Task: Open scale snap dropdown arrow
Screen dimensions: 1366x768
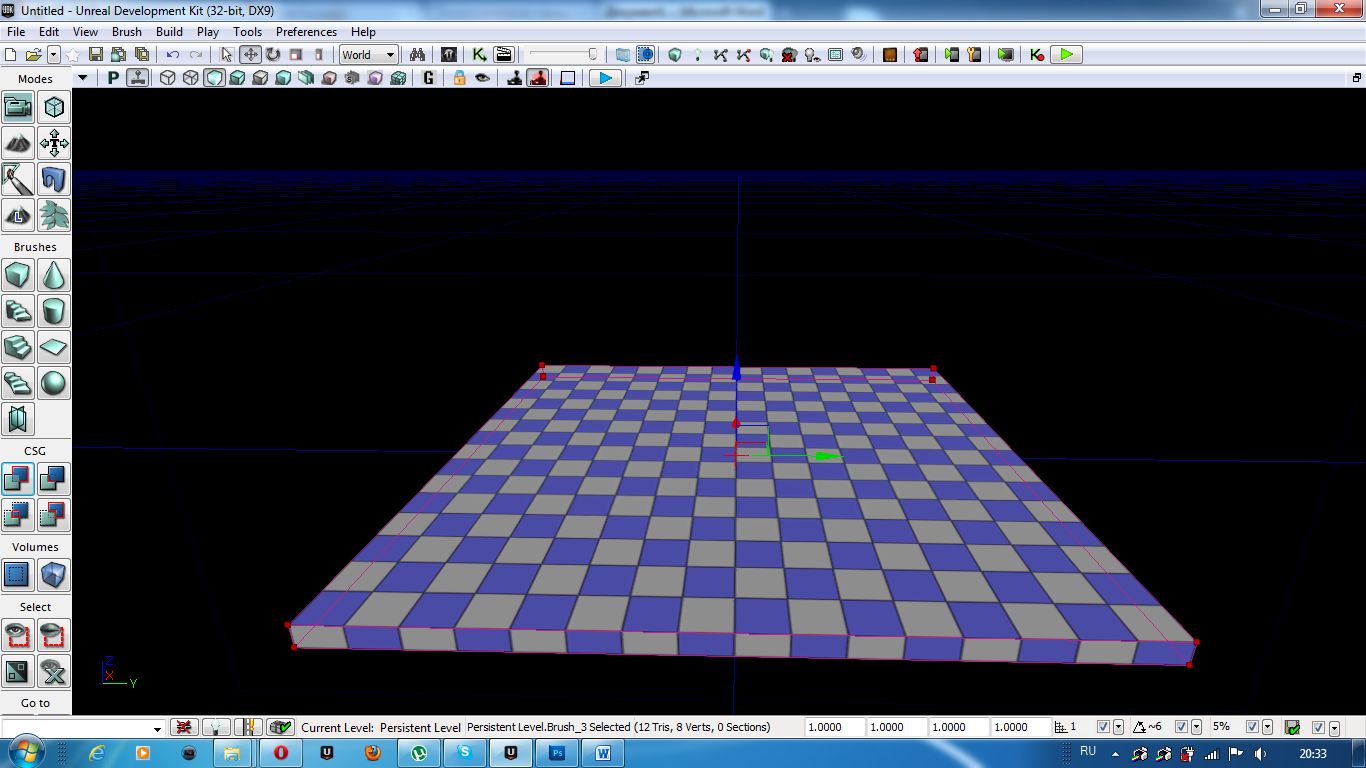Action: 1267,727
